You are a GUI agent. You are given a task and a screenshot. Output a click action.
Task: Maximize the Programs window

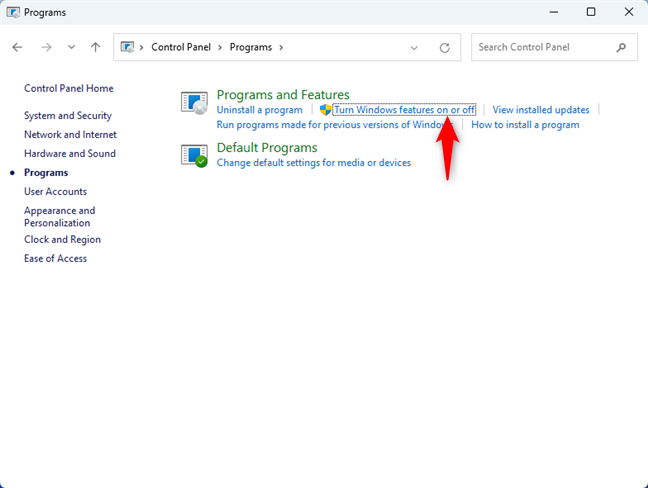tap(591, 12)
